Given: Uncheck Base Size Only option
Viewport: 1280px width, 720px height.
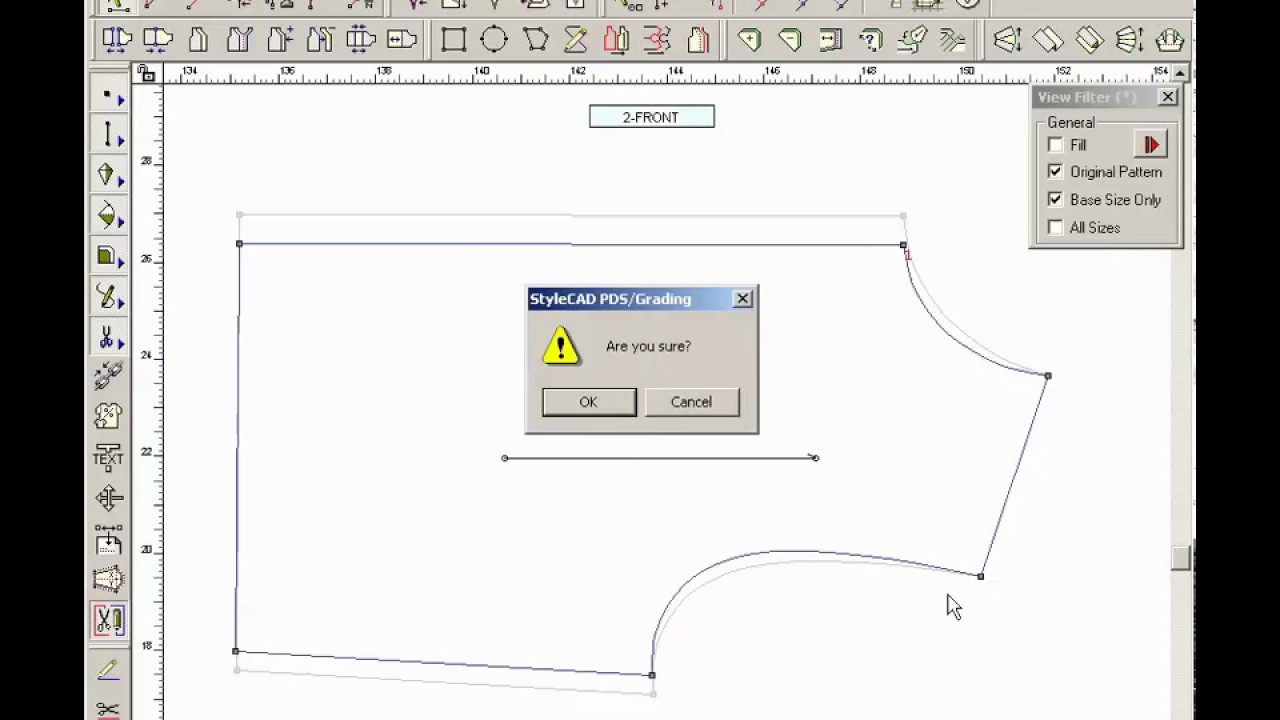Looking at the screenshot, I should (1055, 200).
